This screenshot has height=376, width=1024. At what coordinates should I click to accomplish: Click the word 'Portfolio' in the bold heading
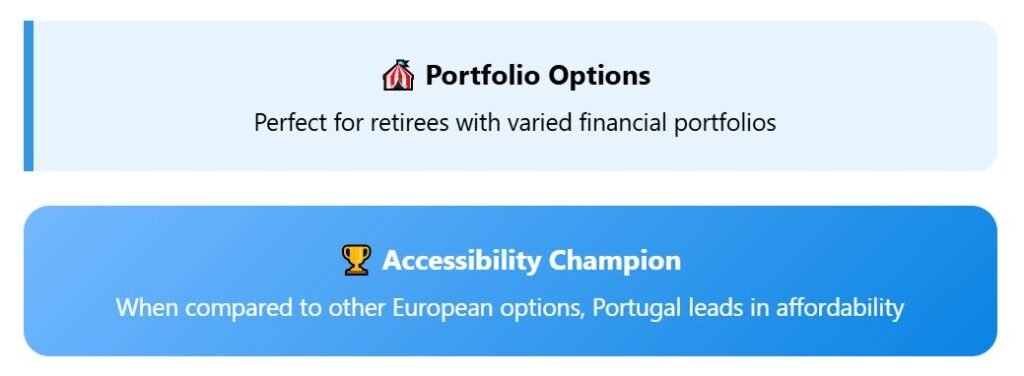tap(483, 76)
